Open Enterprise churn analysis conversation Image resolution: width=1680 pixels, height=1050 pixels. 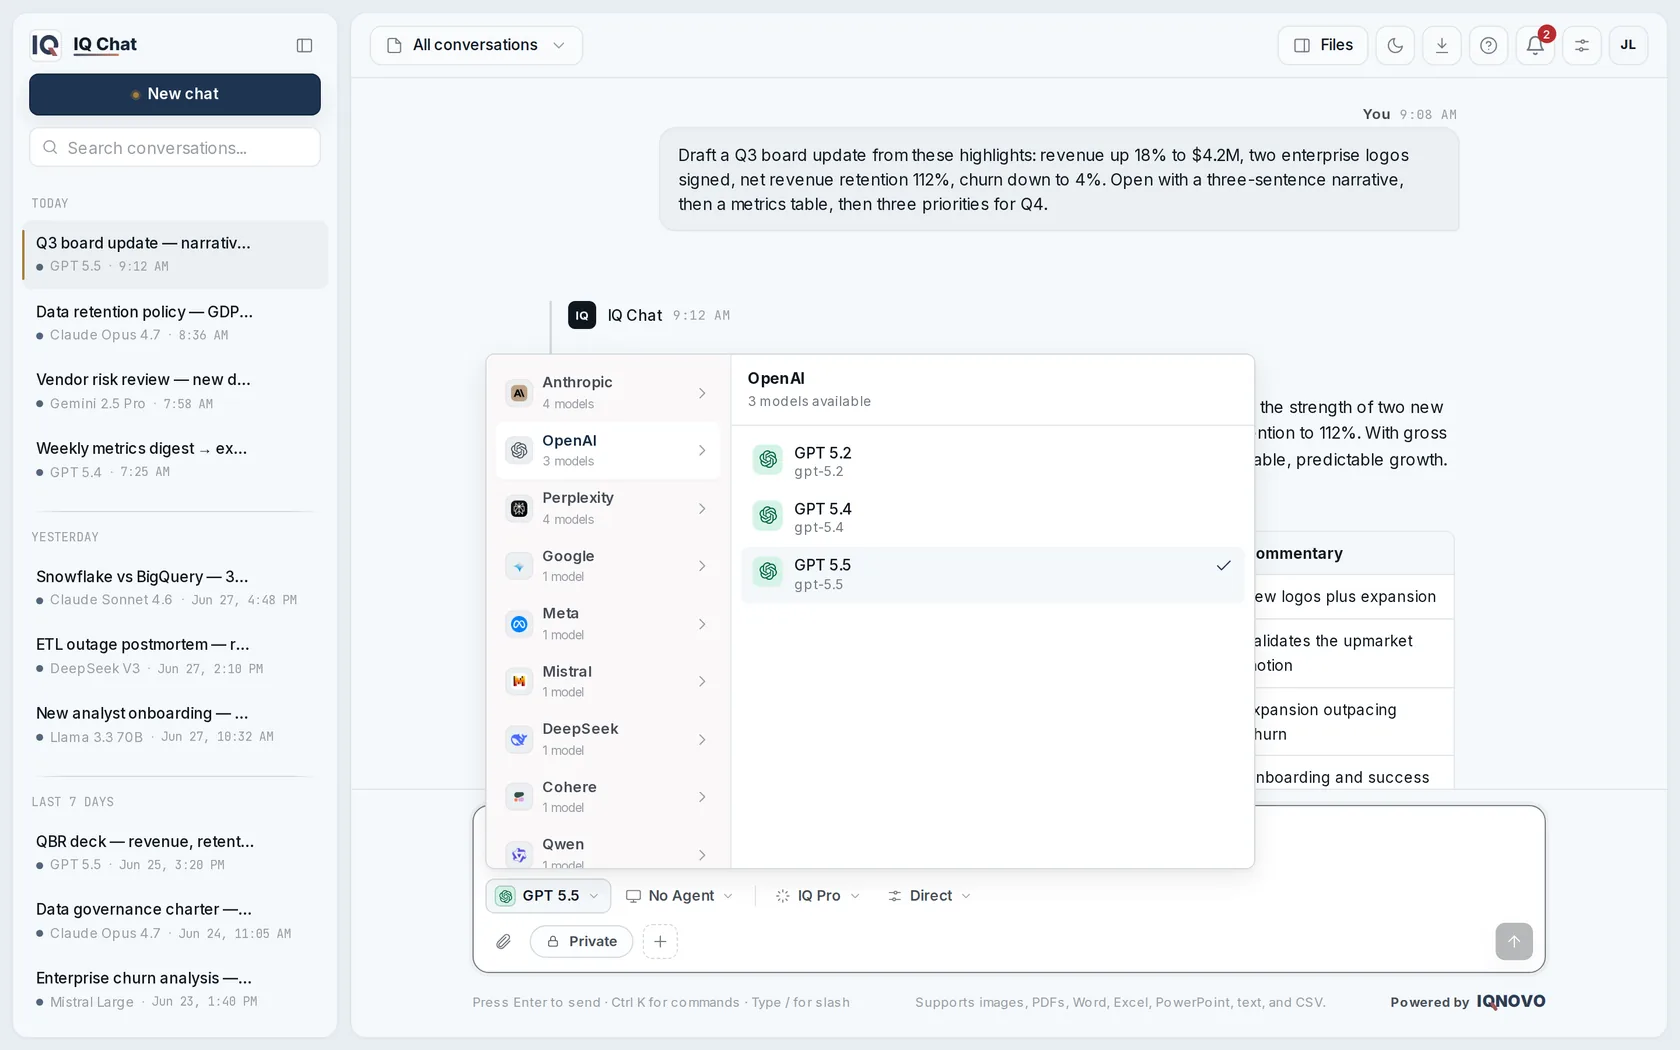click(175, 990)
